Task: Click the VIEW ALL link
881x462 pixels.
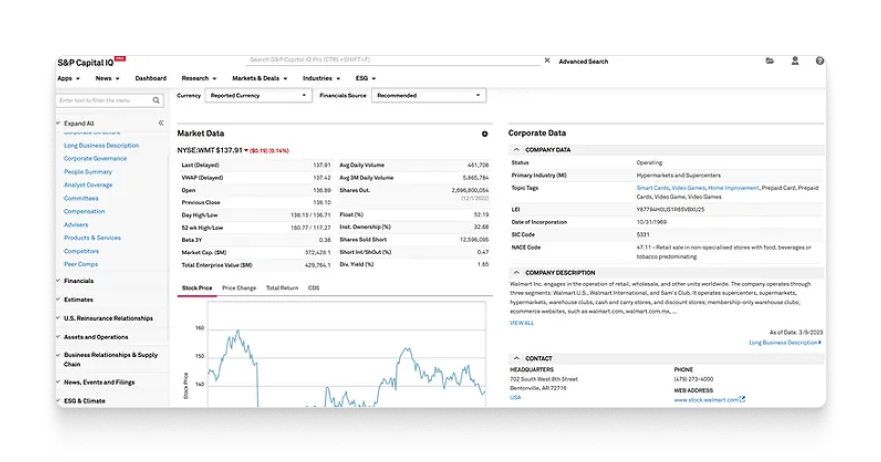Action: click(521, 323)
